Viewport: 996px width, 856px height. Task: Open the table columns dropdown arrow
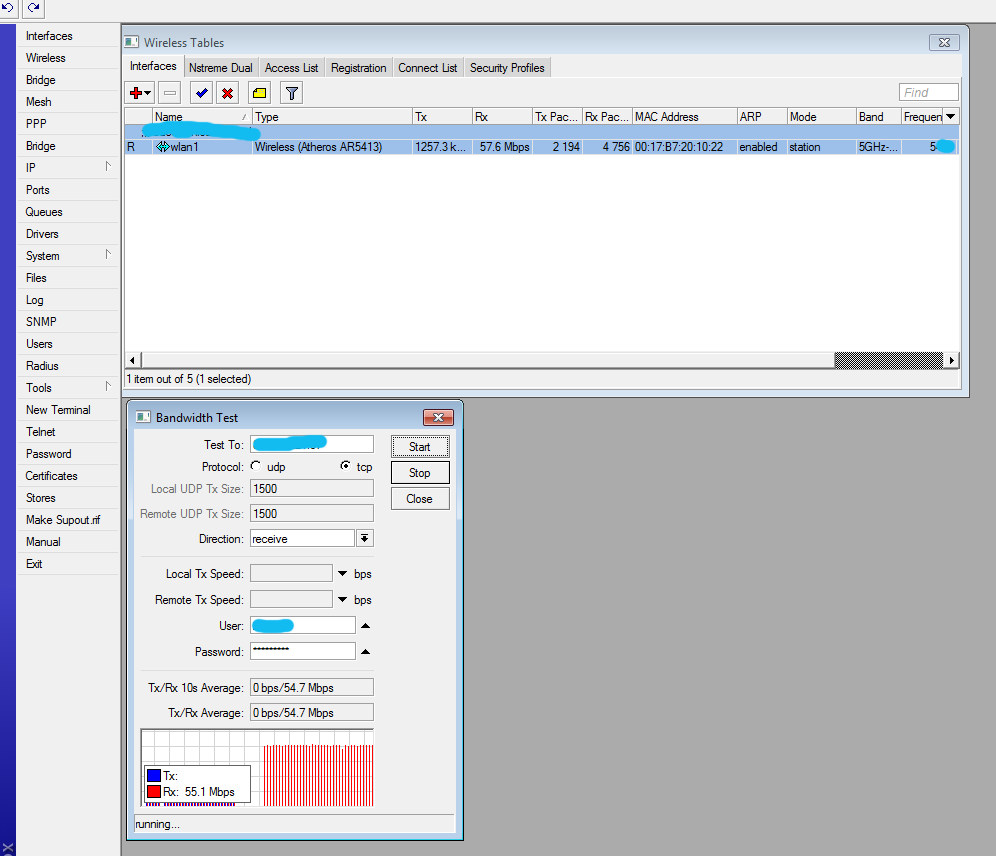pos(950,117)
